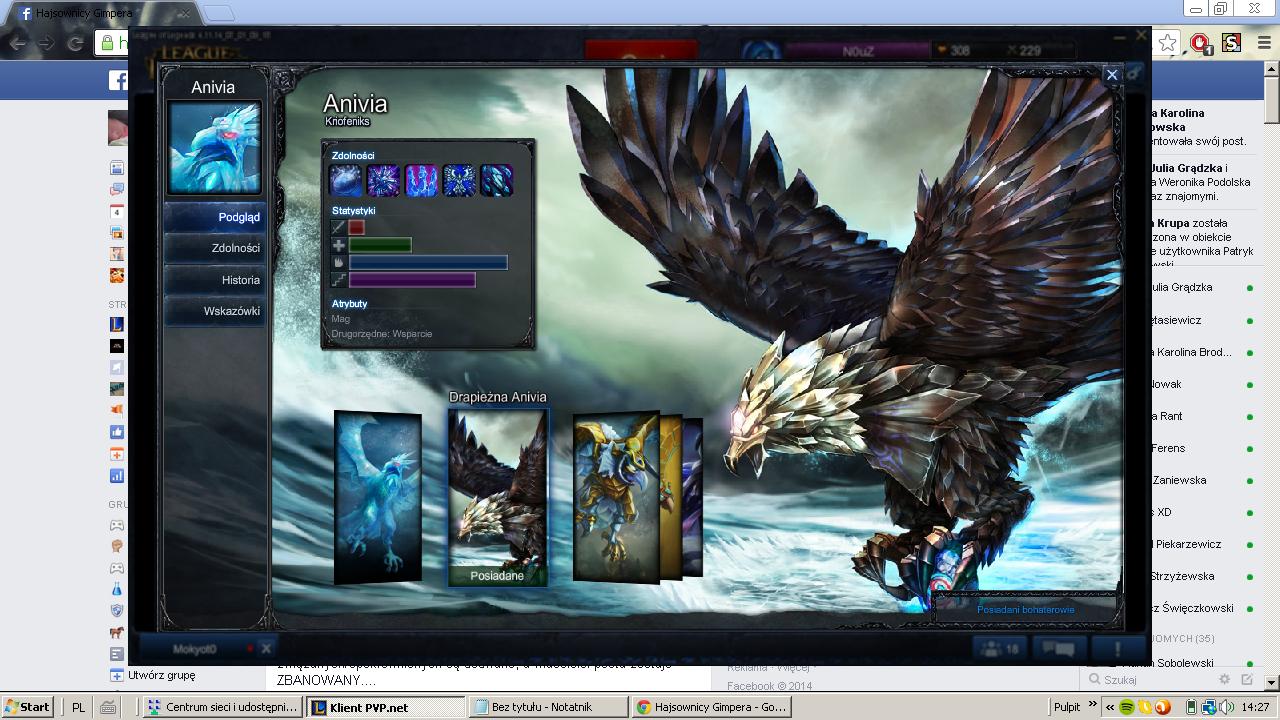This screenshot has height=720, width=1280.
Task: Select the Drapieżna Anivia skin thumbnail
Action: 498,496
